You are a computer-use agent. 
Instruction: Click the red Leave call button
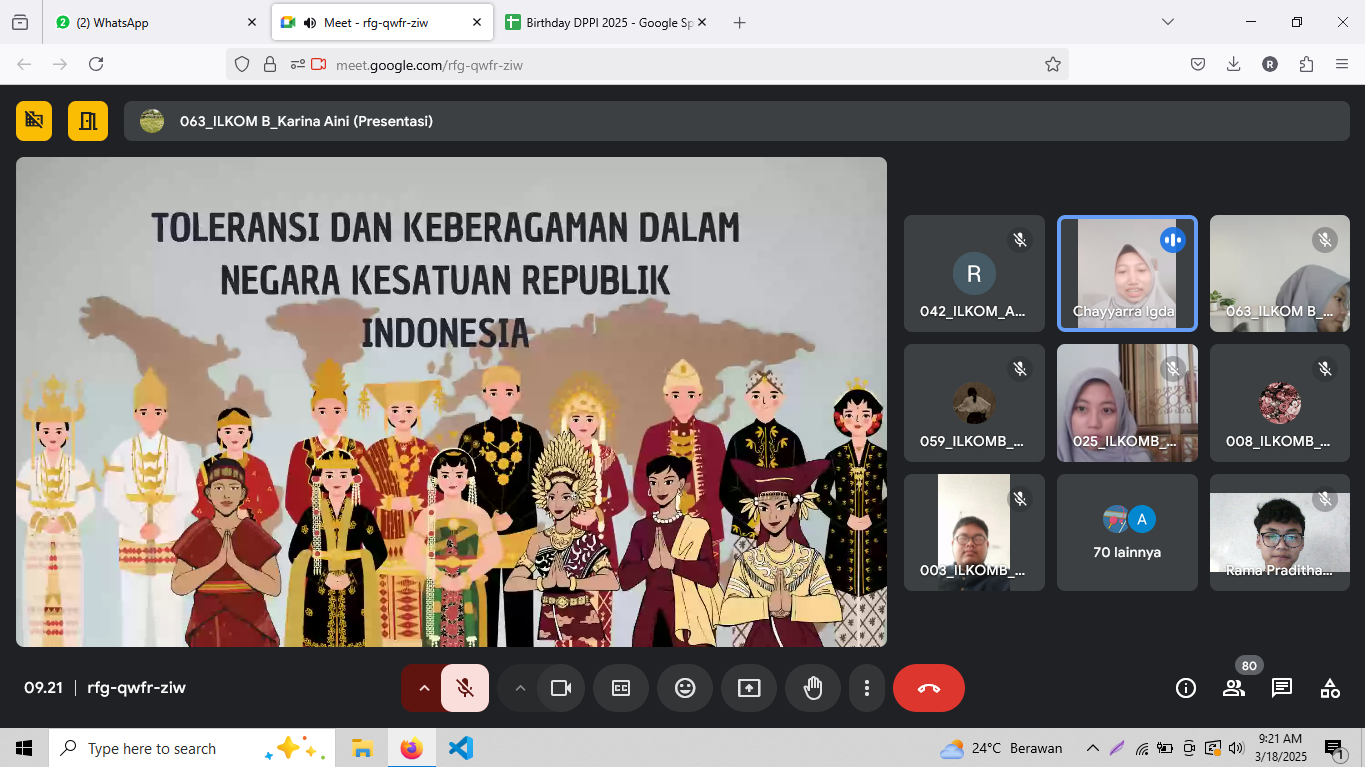pos(928,688)
